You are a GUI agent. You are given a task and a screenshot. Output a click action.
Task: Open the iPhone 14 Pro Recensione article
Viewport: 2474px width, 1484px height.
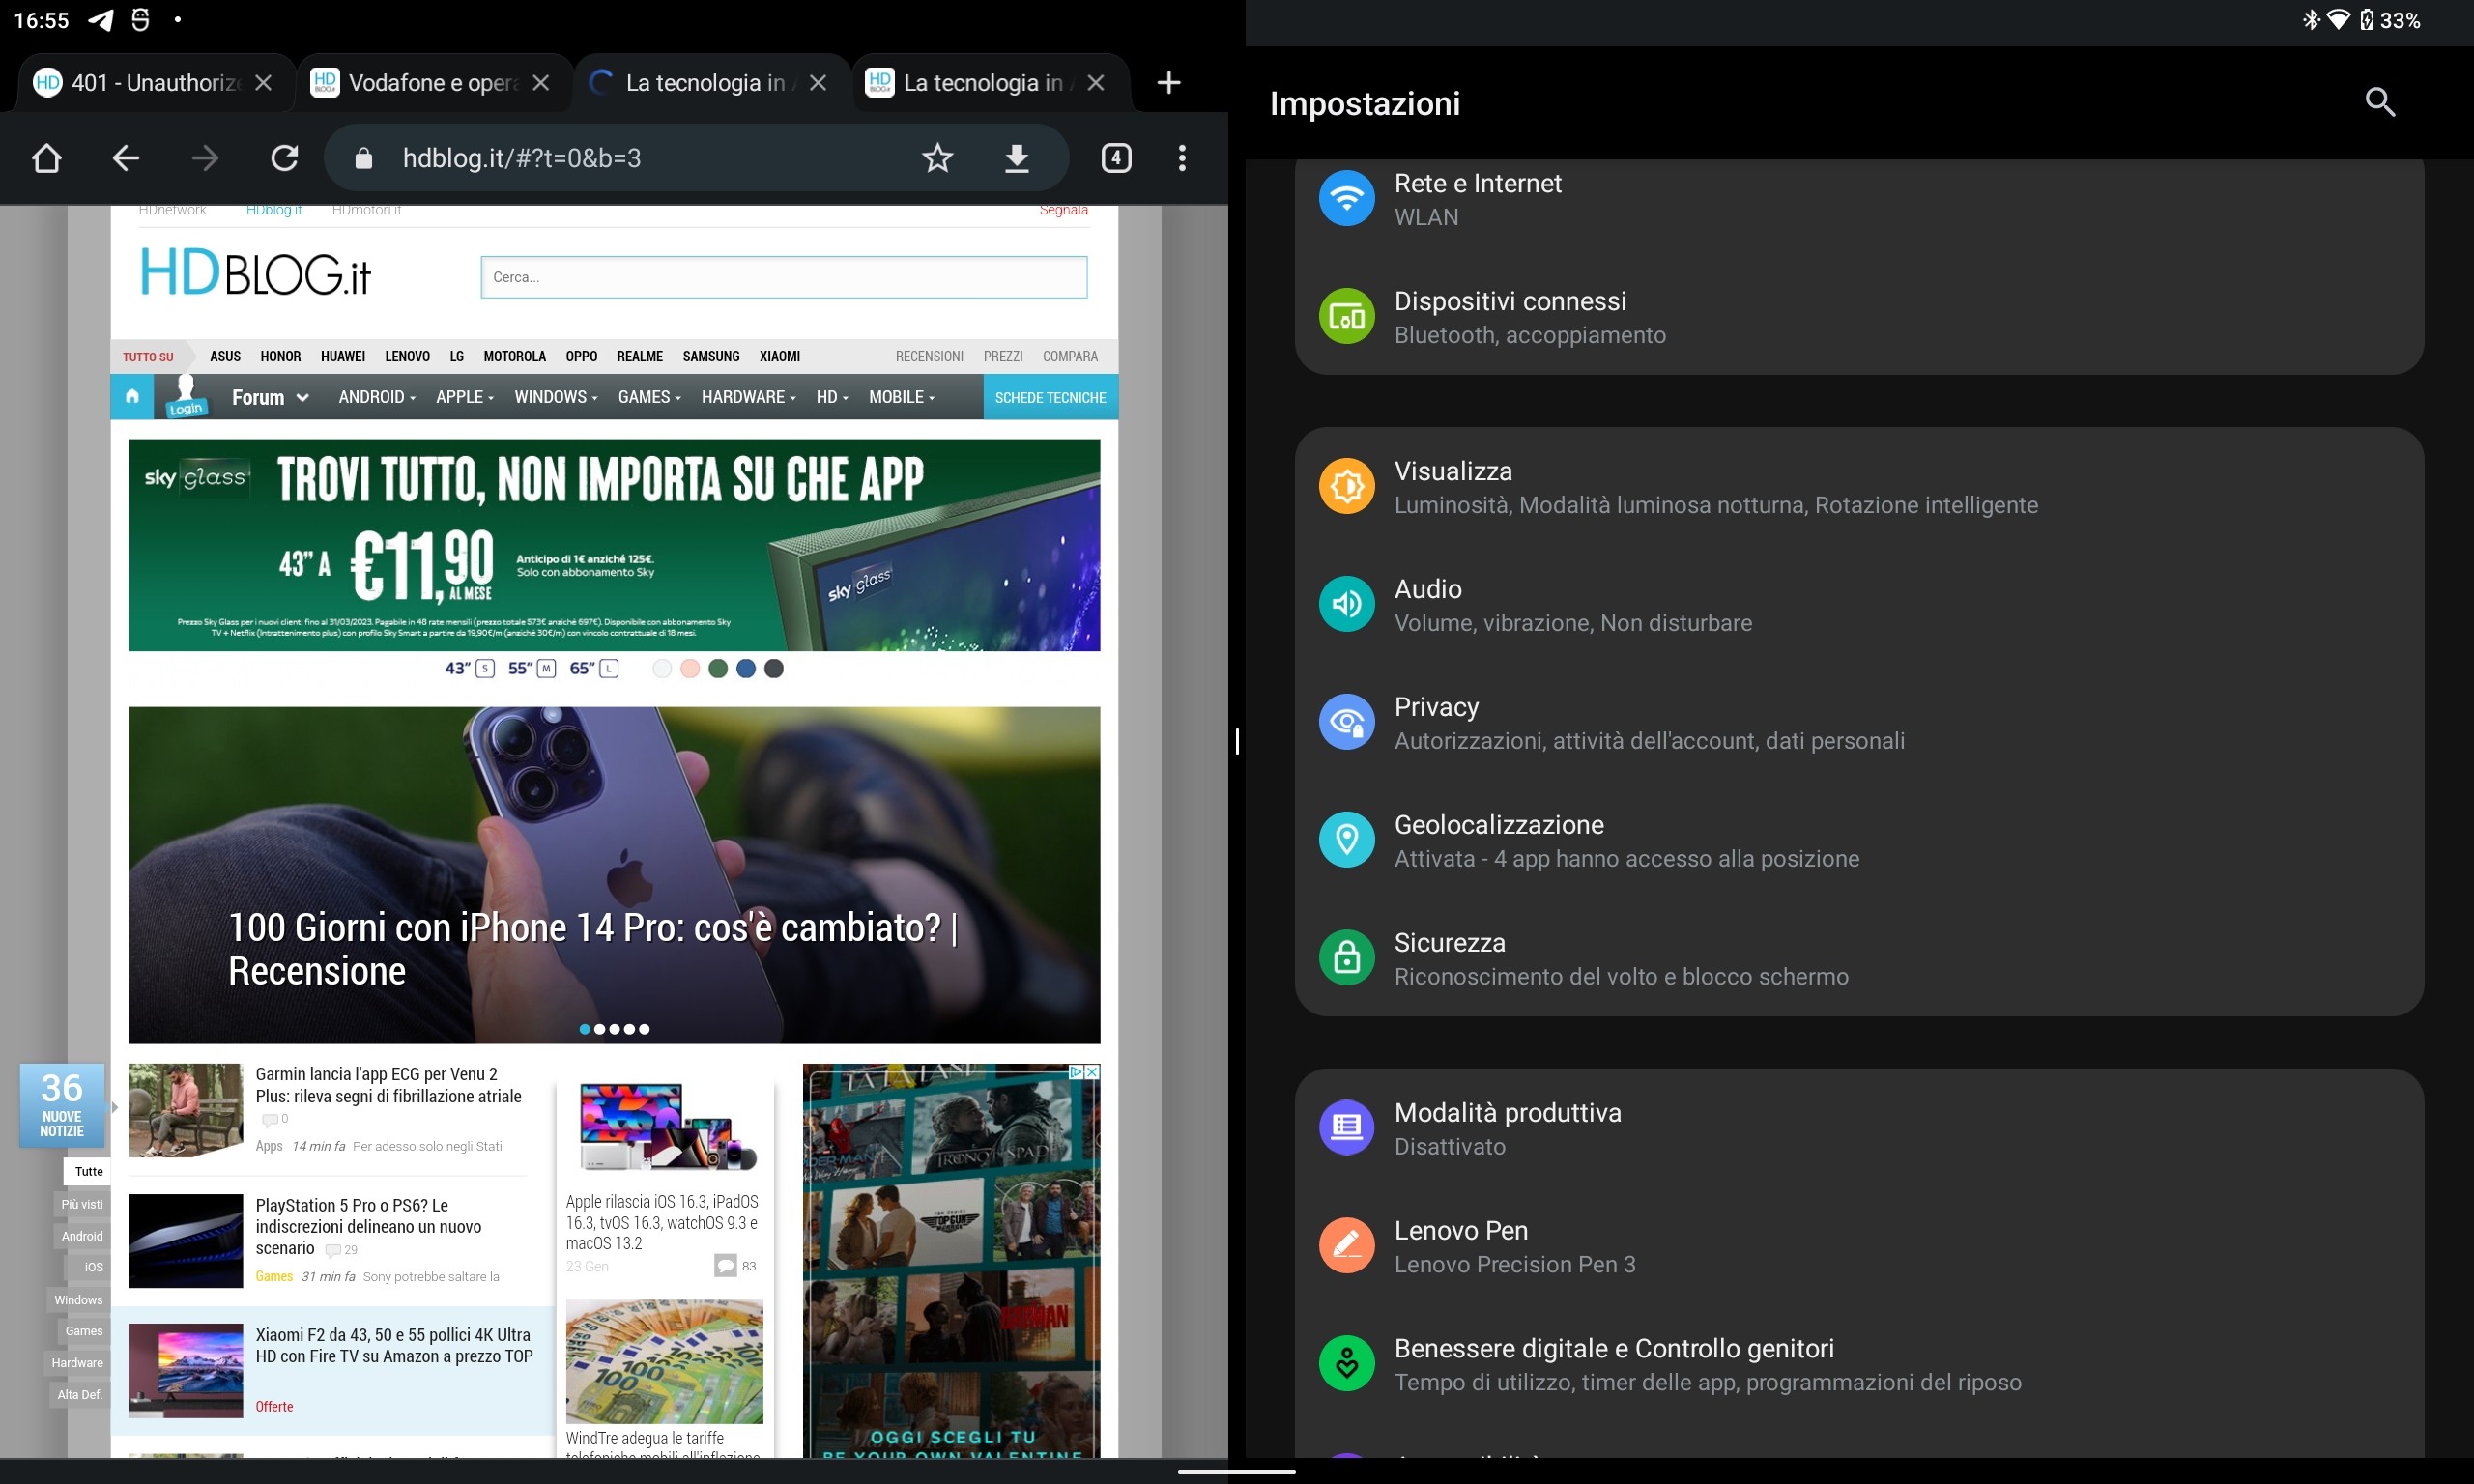pyautogui.click(x=614, y=875)
